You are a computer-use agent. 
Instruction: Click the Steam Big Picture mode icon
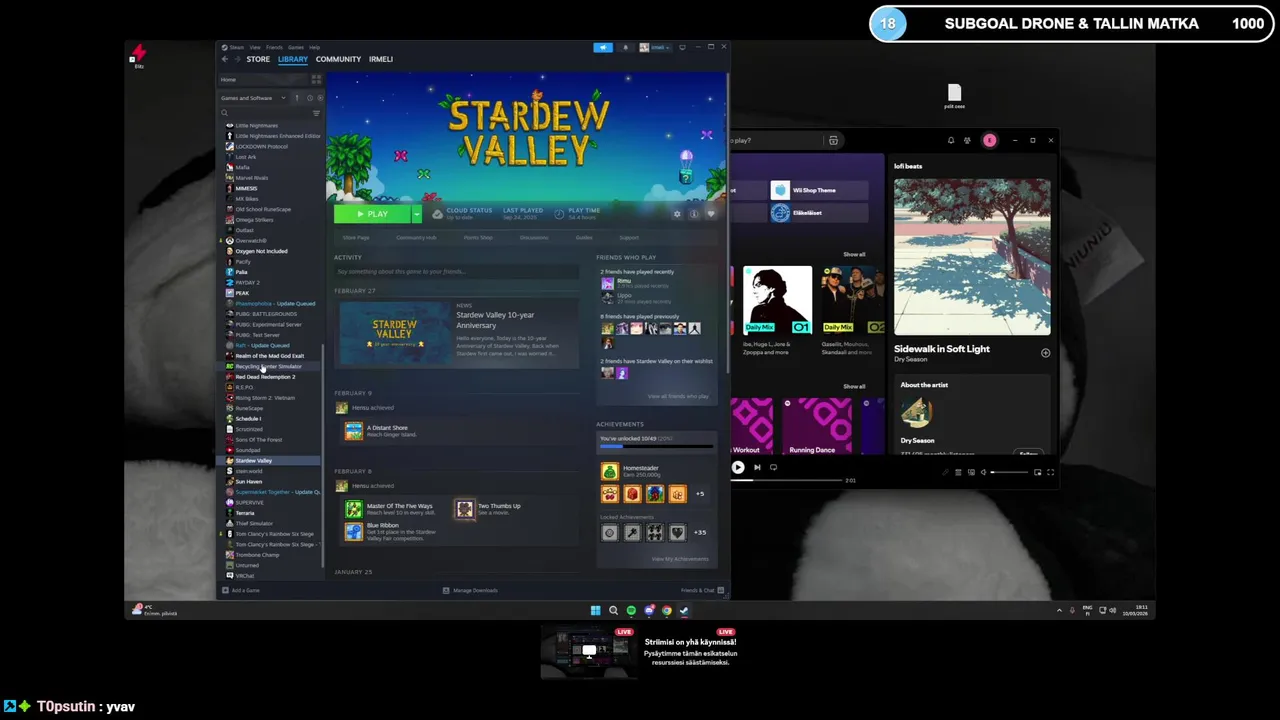(682, 47)
